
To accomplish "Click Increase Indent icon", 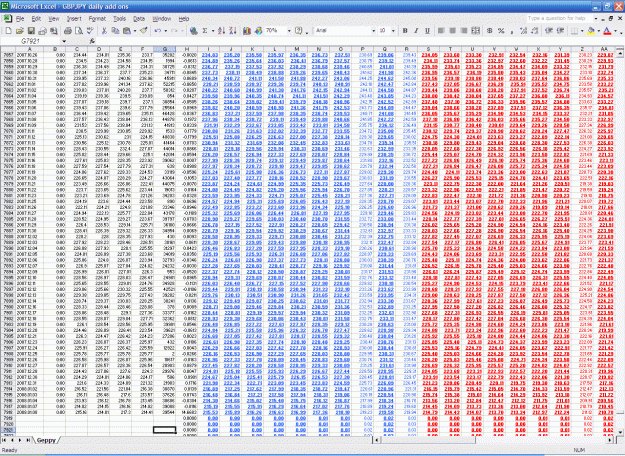I will click(x=560, y=31).
